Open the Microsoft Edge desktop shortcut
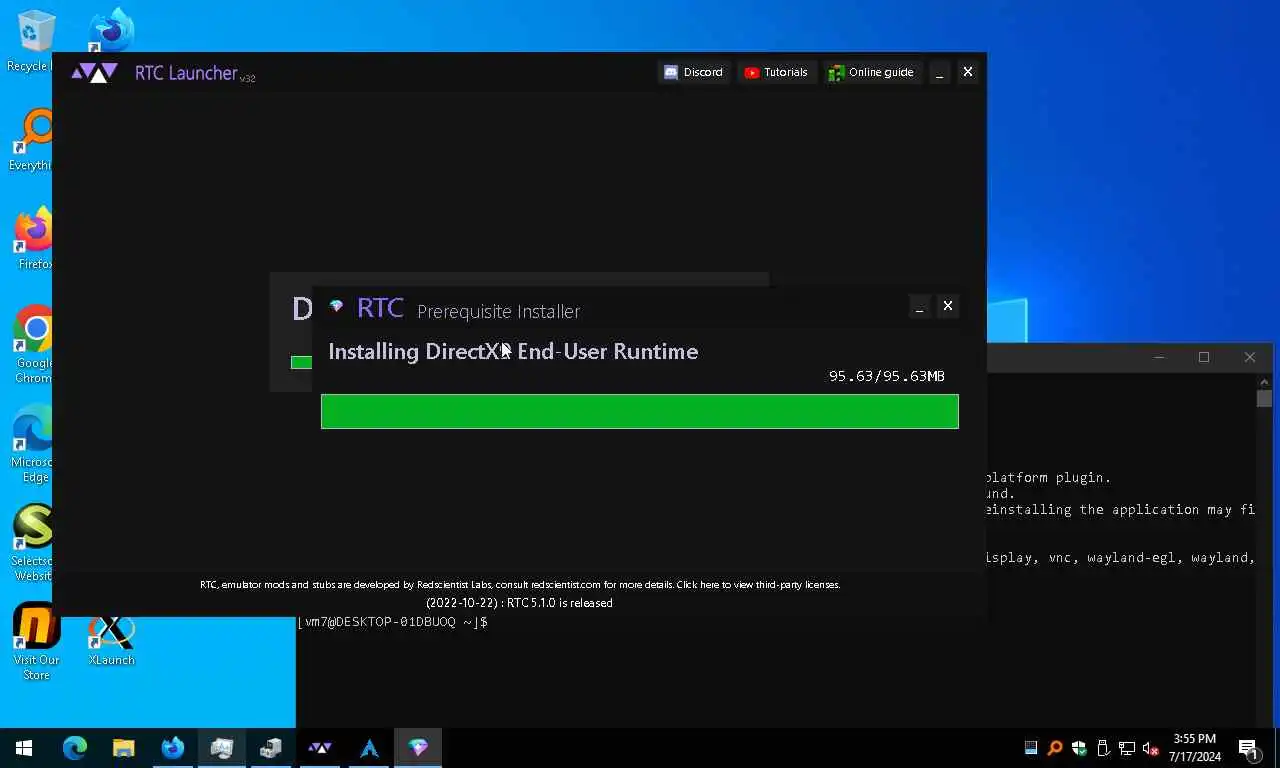 [34, 443]
